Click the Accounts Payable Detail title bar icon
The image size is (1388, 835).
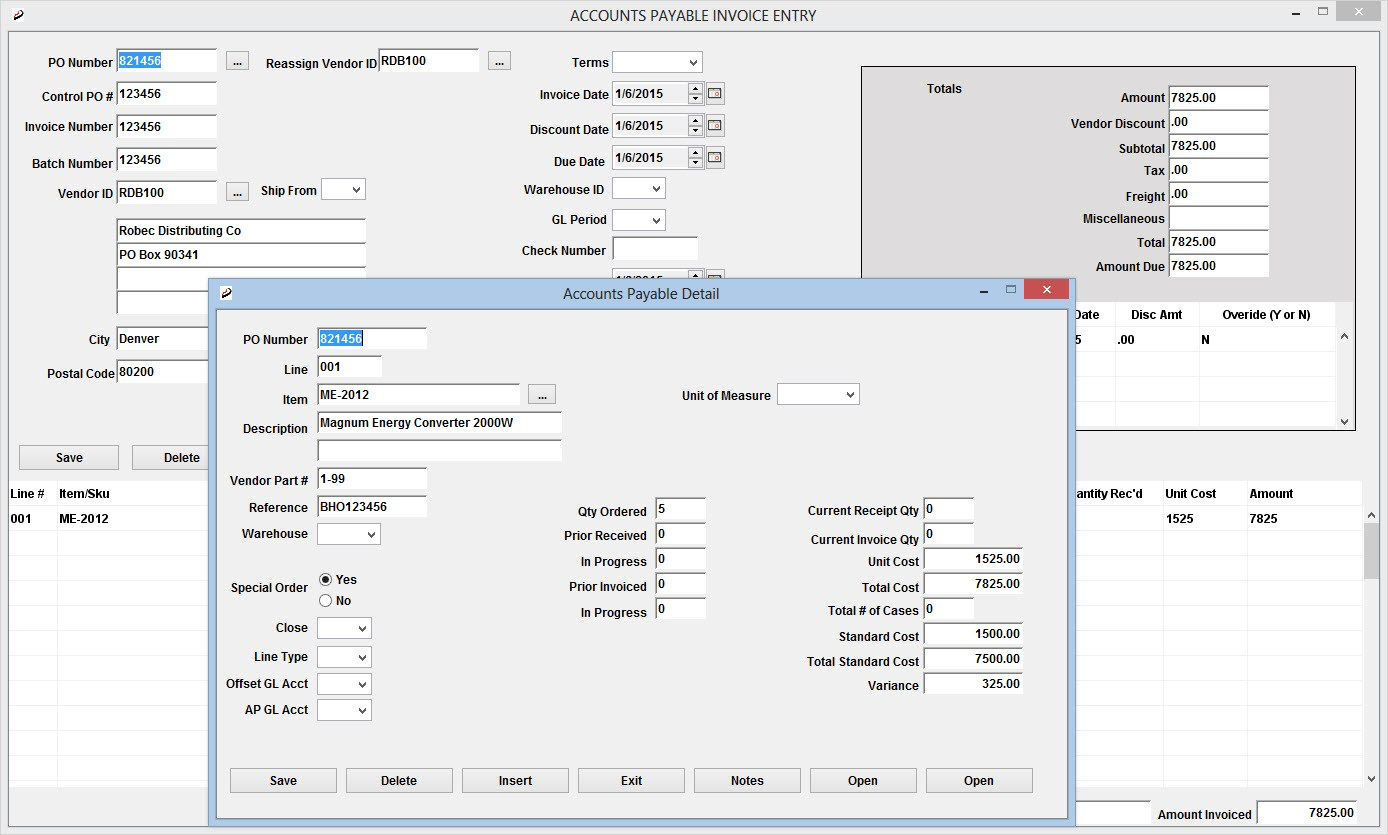pyautogui.click(x=225, y=293)
